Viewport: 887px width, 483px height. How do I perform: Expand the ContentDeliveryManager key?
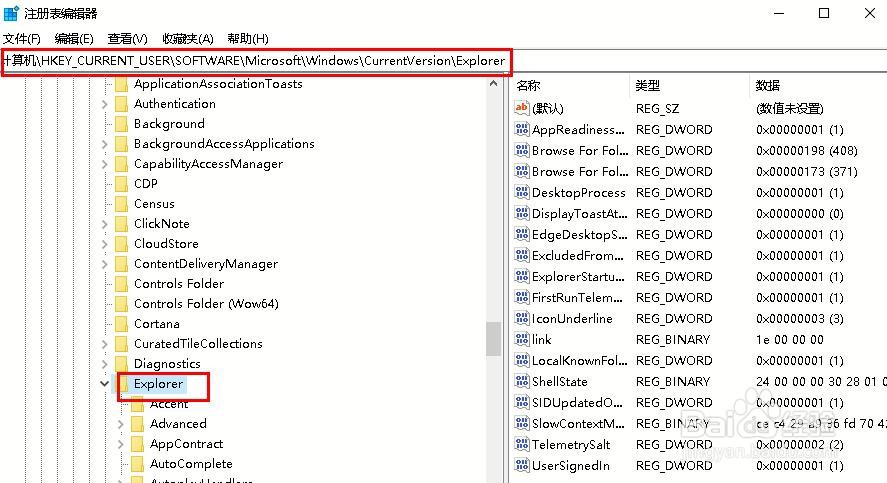pos(105,264)
